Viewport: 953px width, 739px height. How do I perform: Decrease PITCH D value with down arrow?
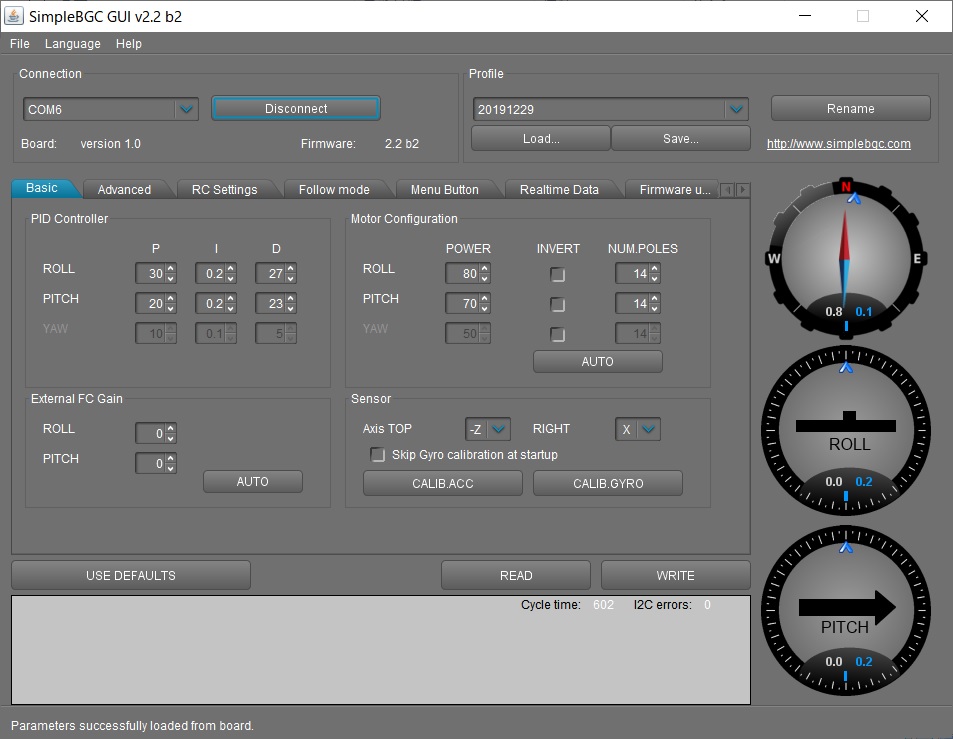point(291,309)
